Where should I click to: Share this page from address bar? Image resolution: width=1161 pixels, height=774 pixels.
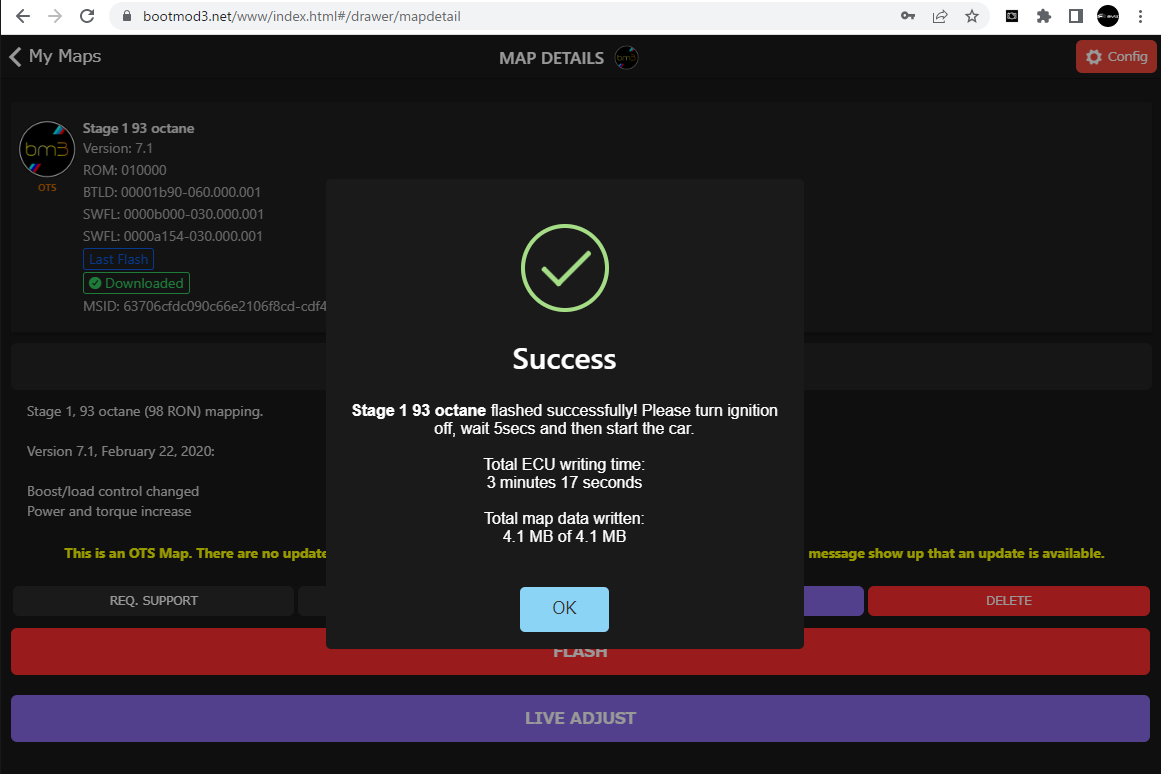click(x=940, y=16)
